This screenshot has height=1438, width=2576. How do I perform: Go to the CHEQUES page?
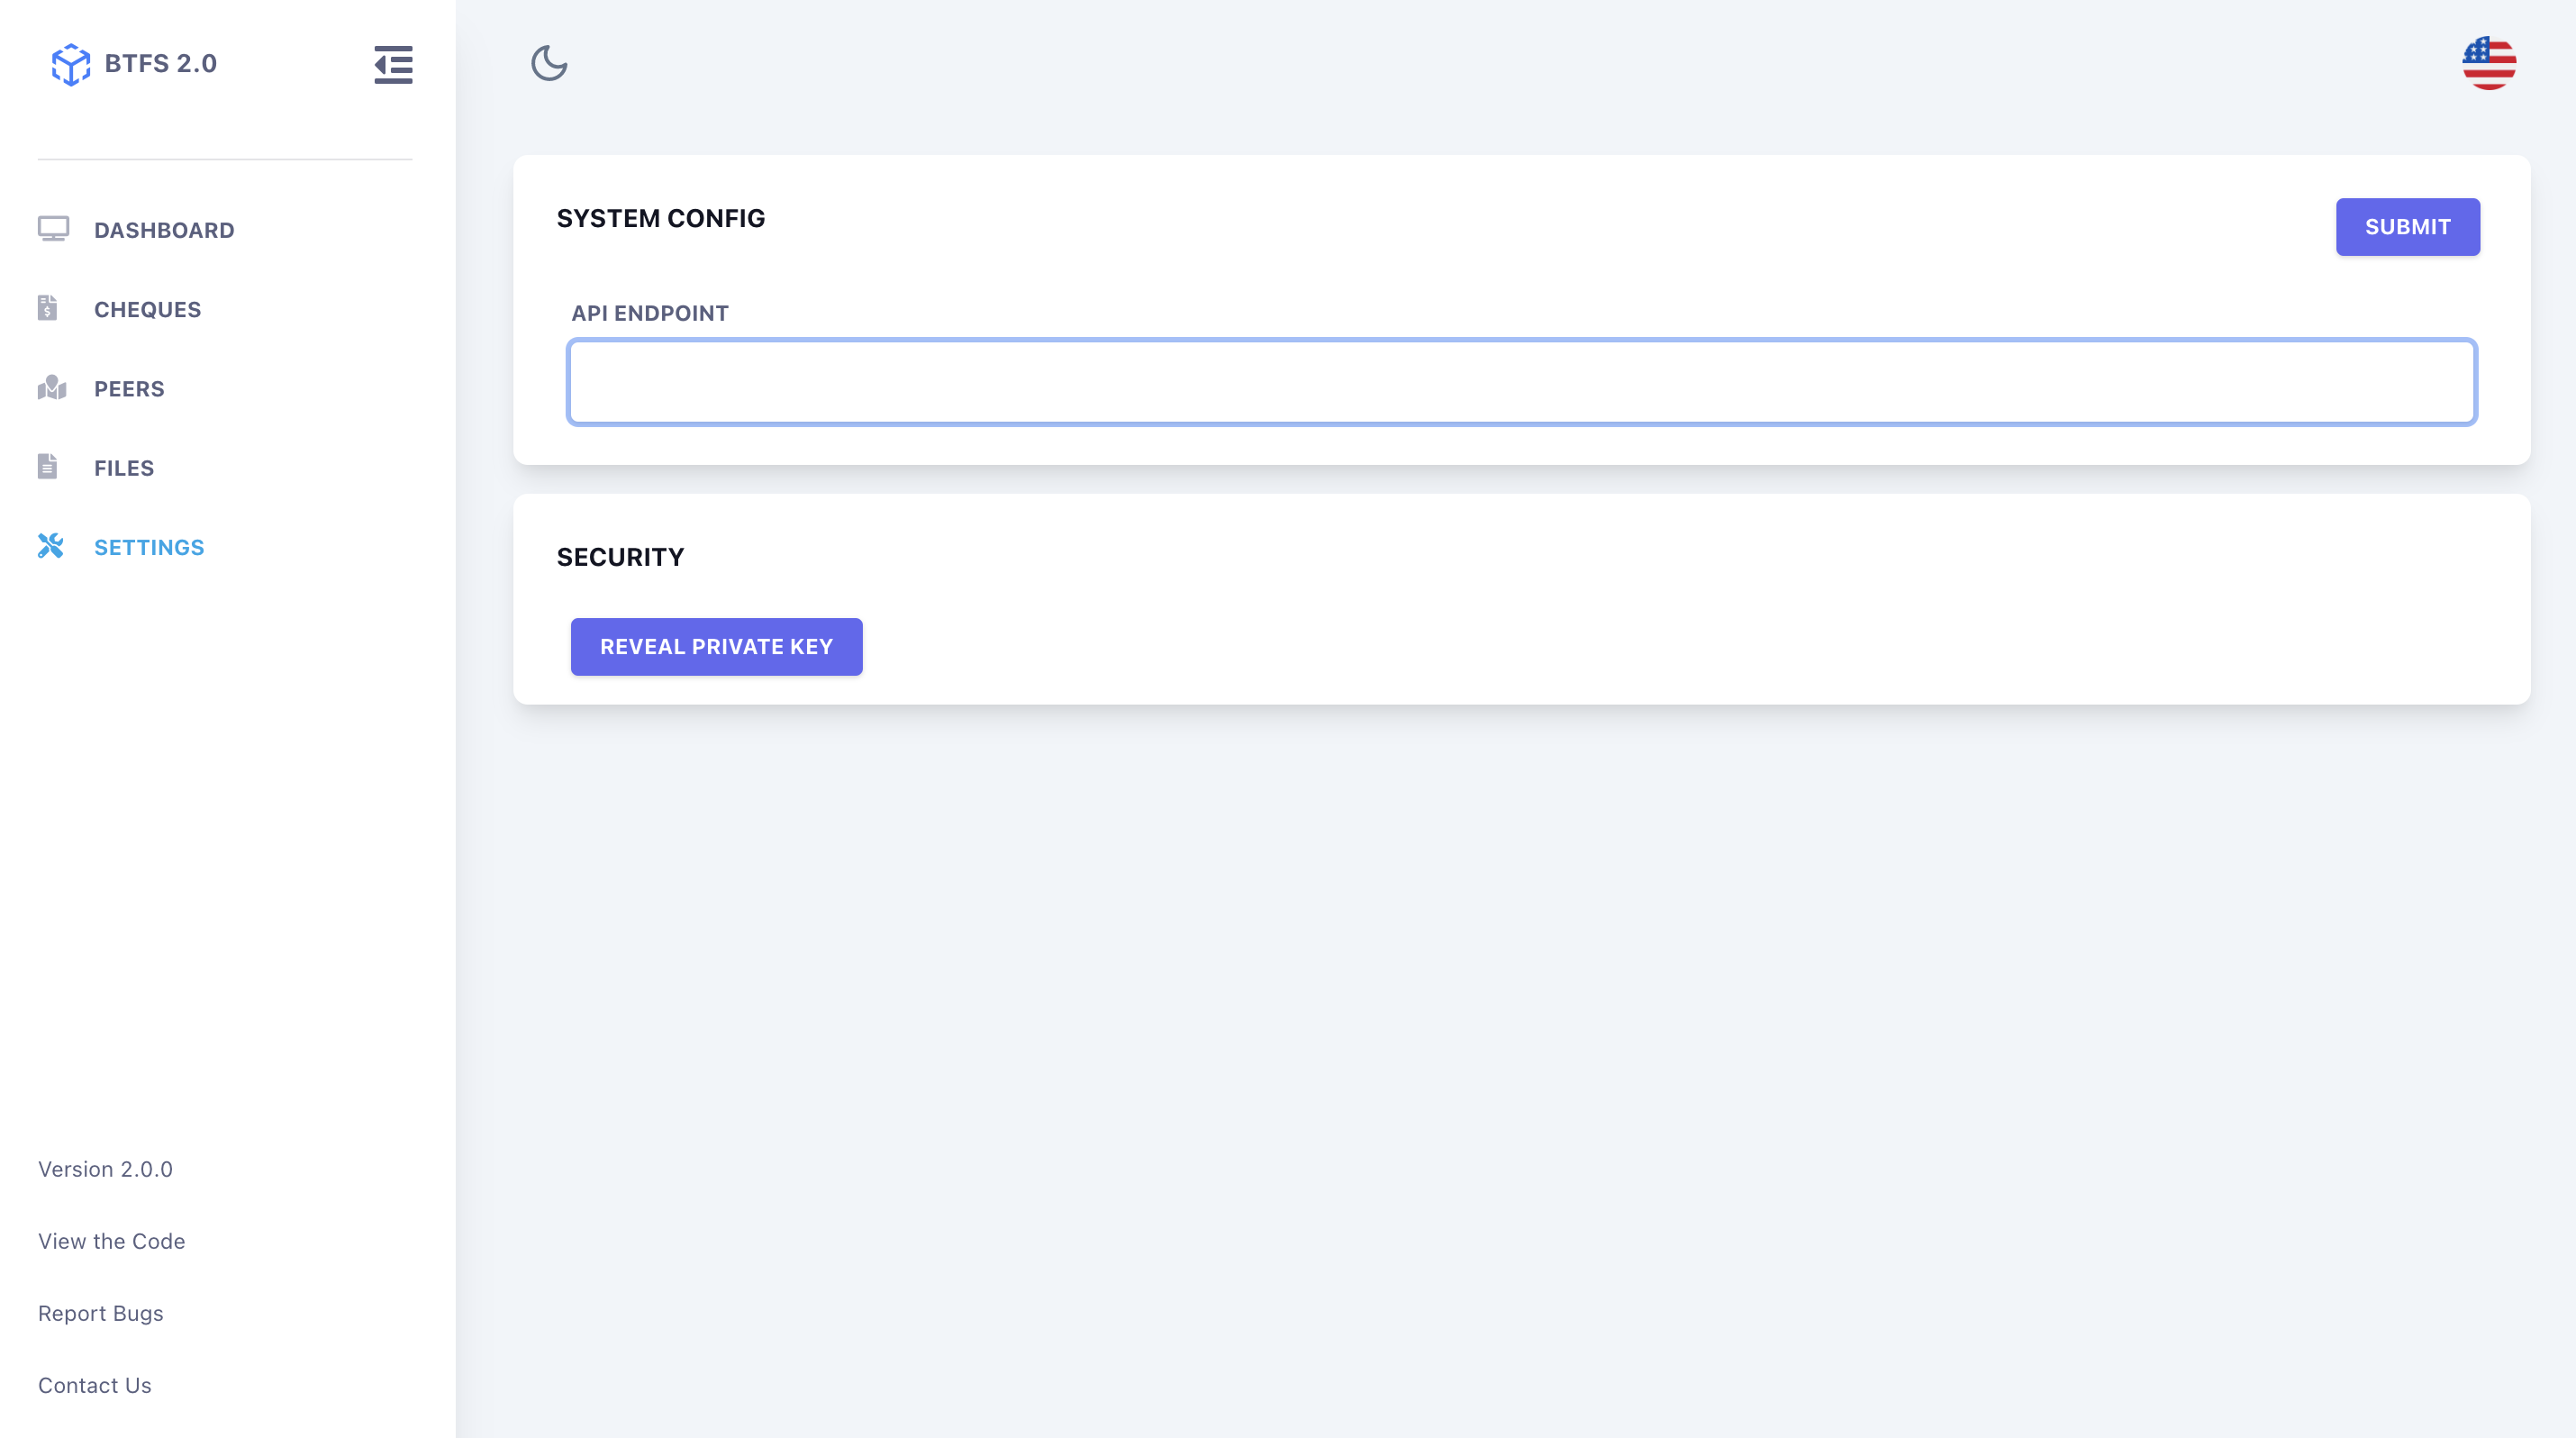point(147,310)
